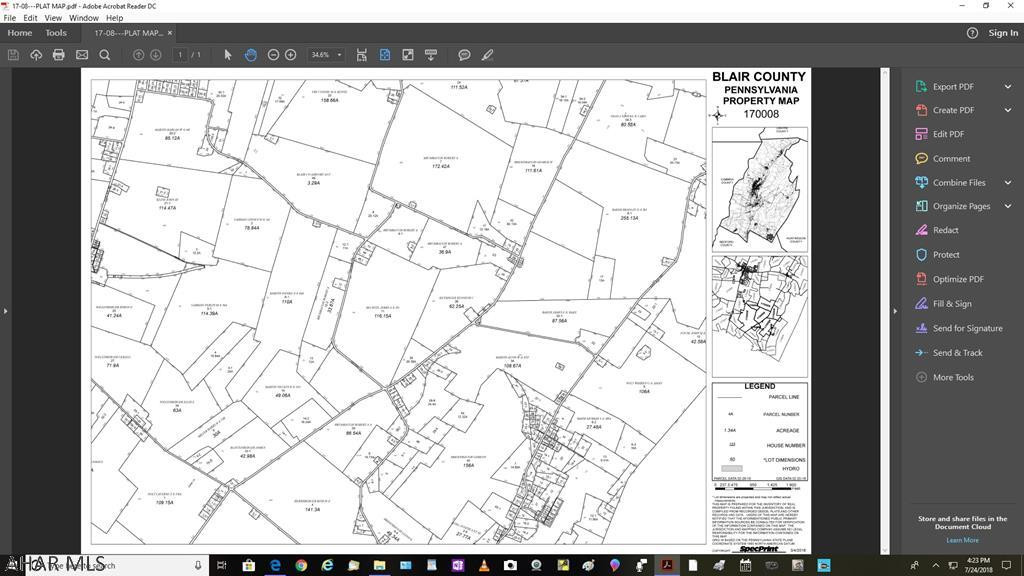Click the Add comment speech bubble icon

coord(464,55)
